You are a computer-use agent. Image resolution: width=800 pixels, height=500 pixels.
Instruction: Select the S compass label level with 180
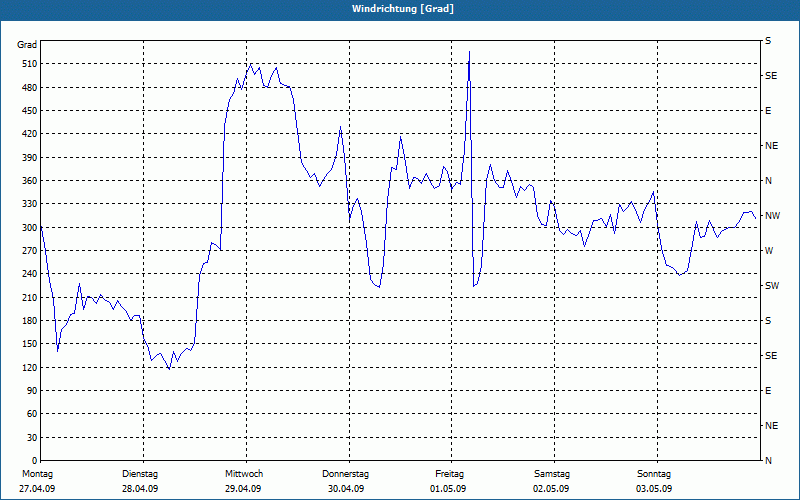click(768, 321)
